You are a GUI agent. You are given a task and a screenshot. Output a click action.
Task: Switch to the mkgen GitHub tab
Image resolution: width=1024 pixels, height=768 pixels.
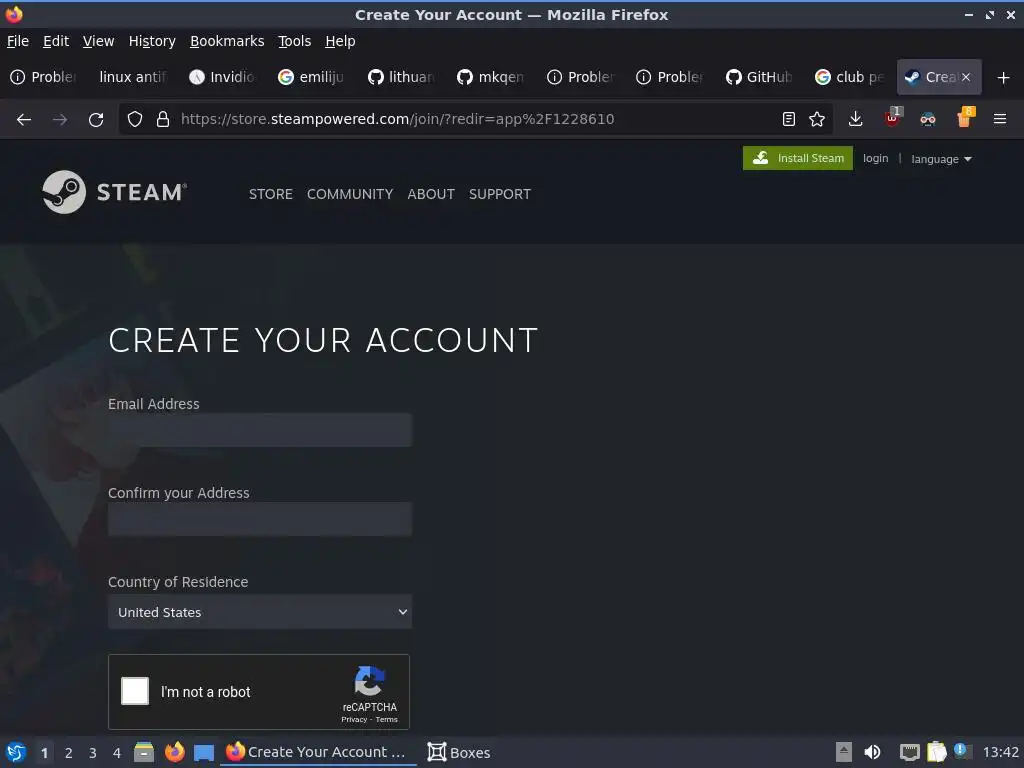492,77
